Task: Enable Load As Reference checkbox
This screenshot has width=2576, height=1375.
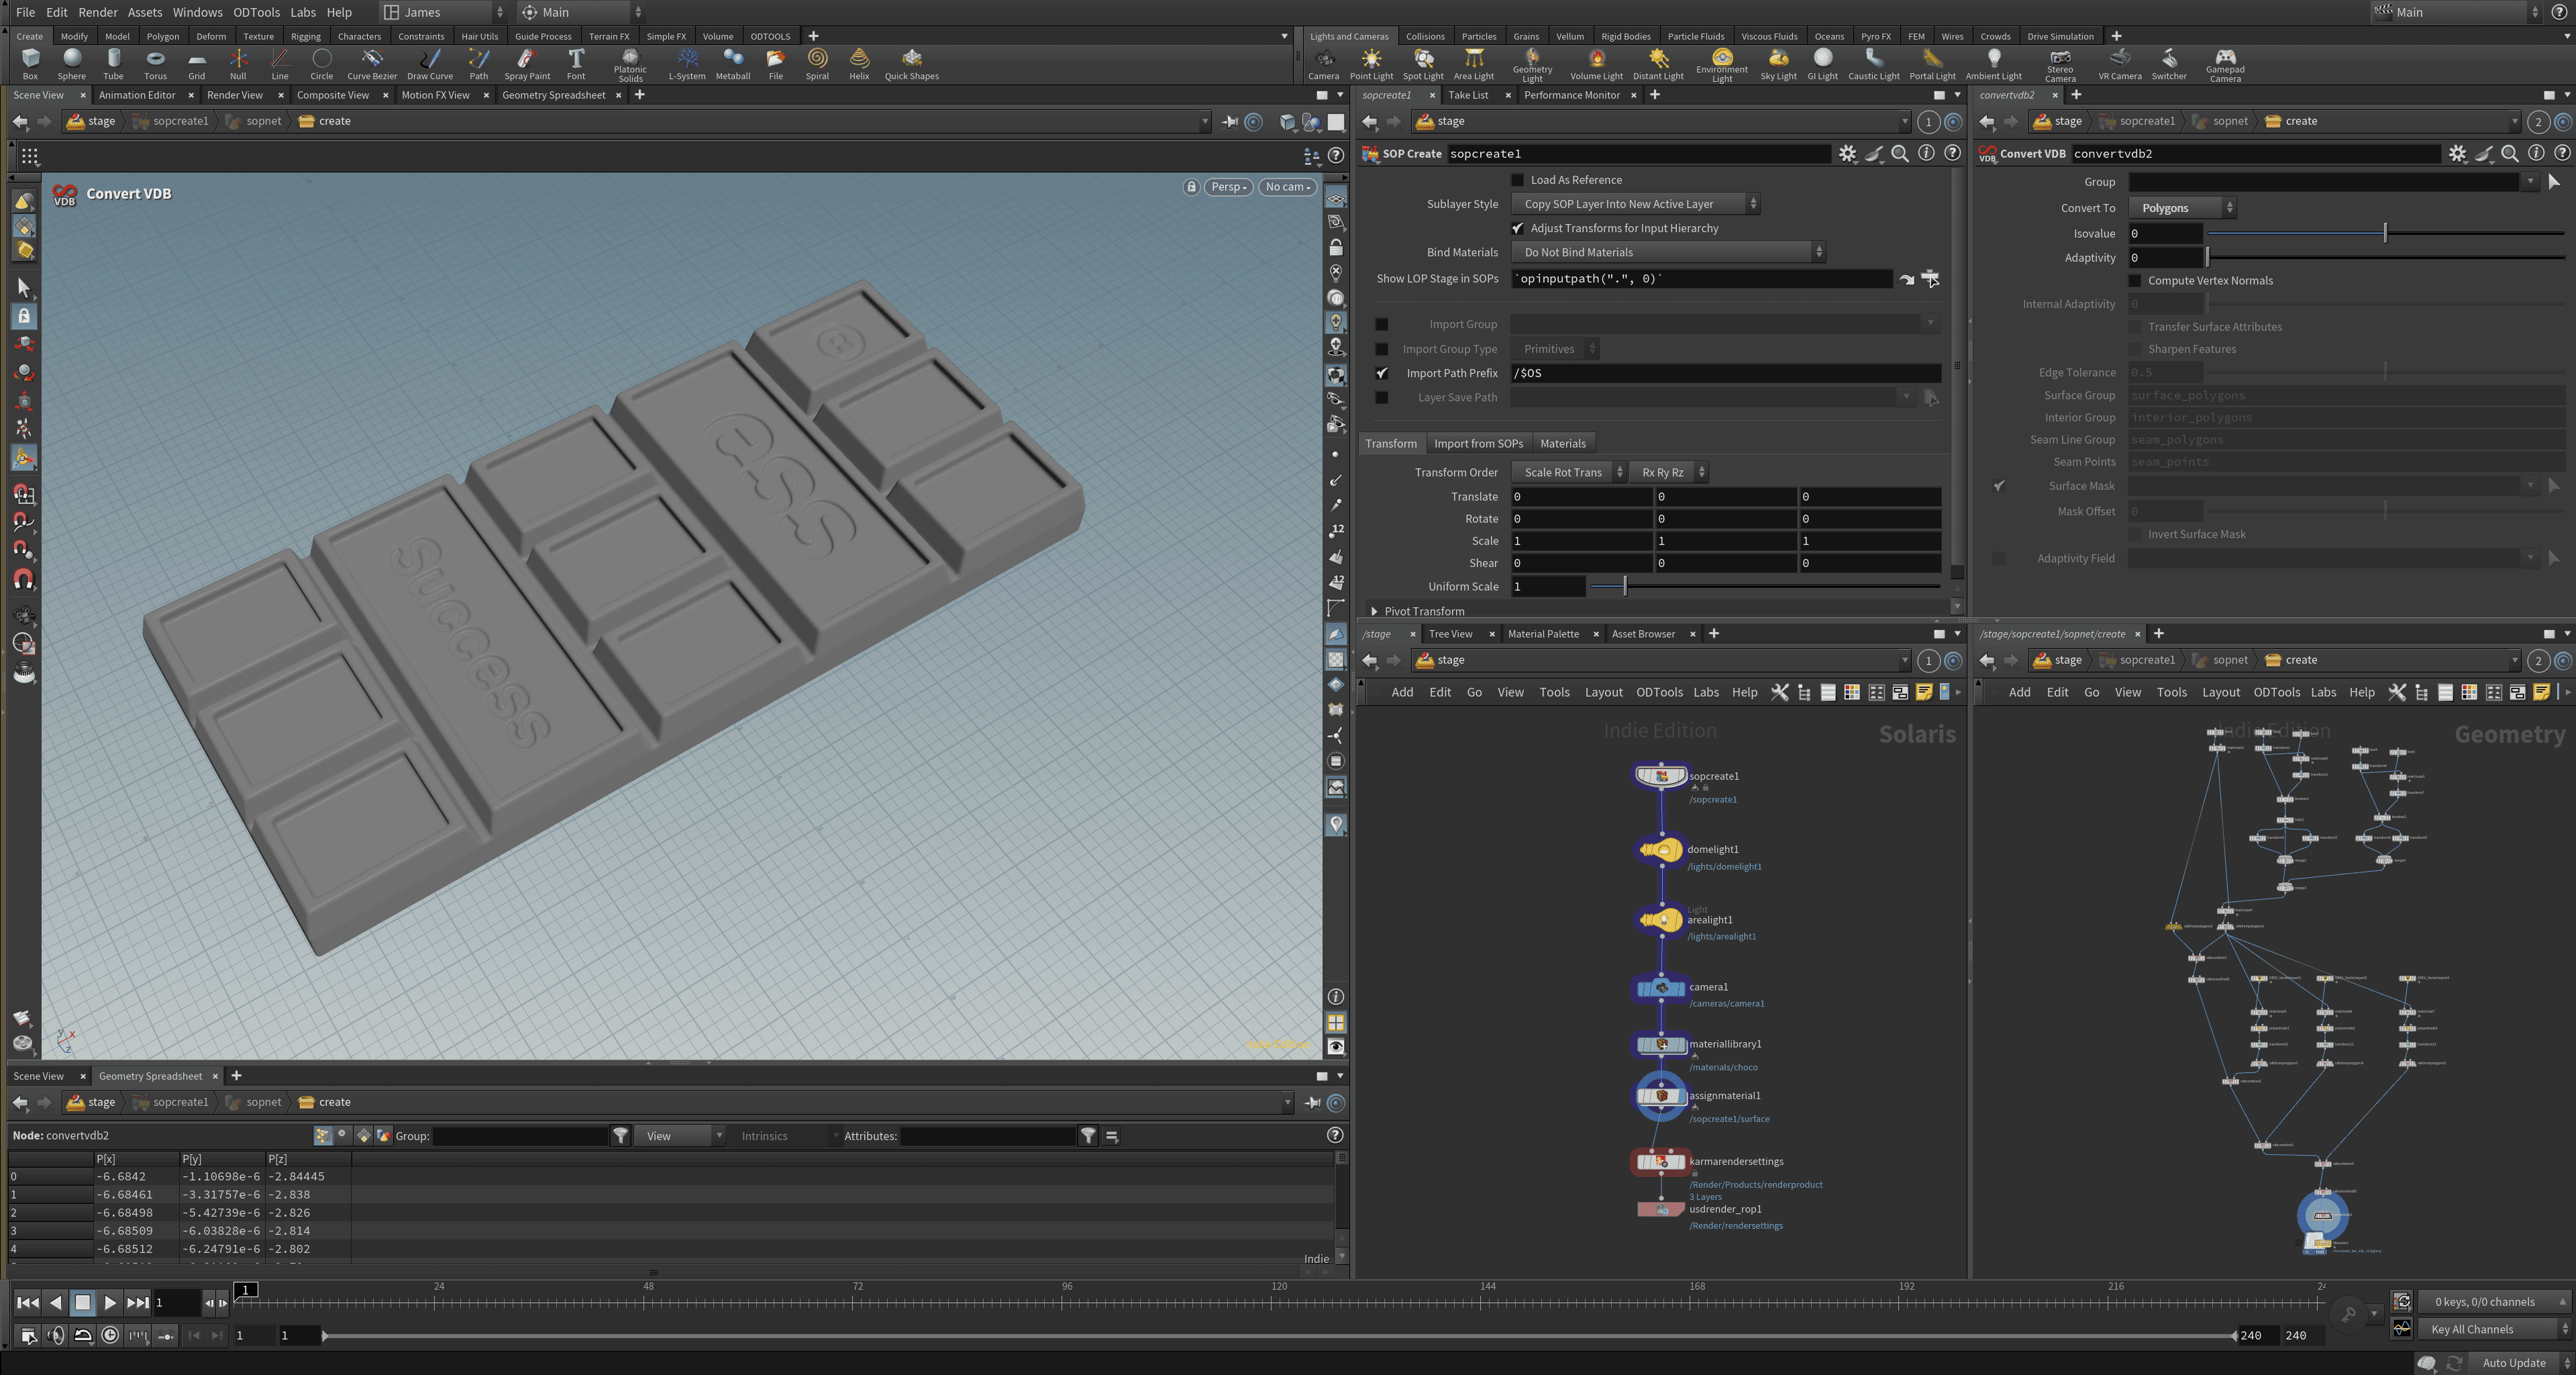Action: (x=1517, y=180)
